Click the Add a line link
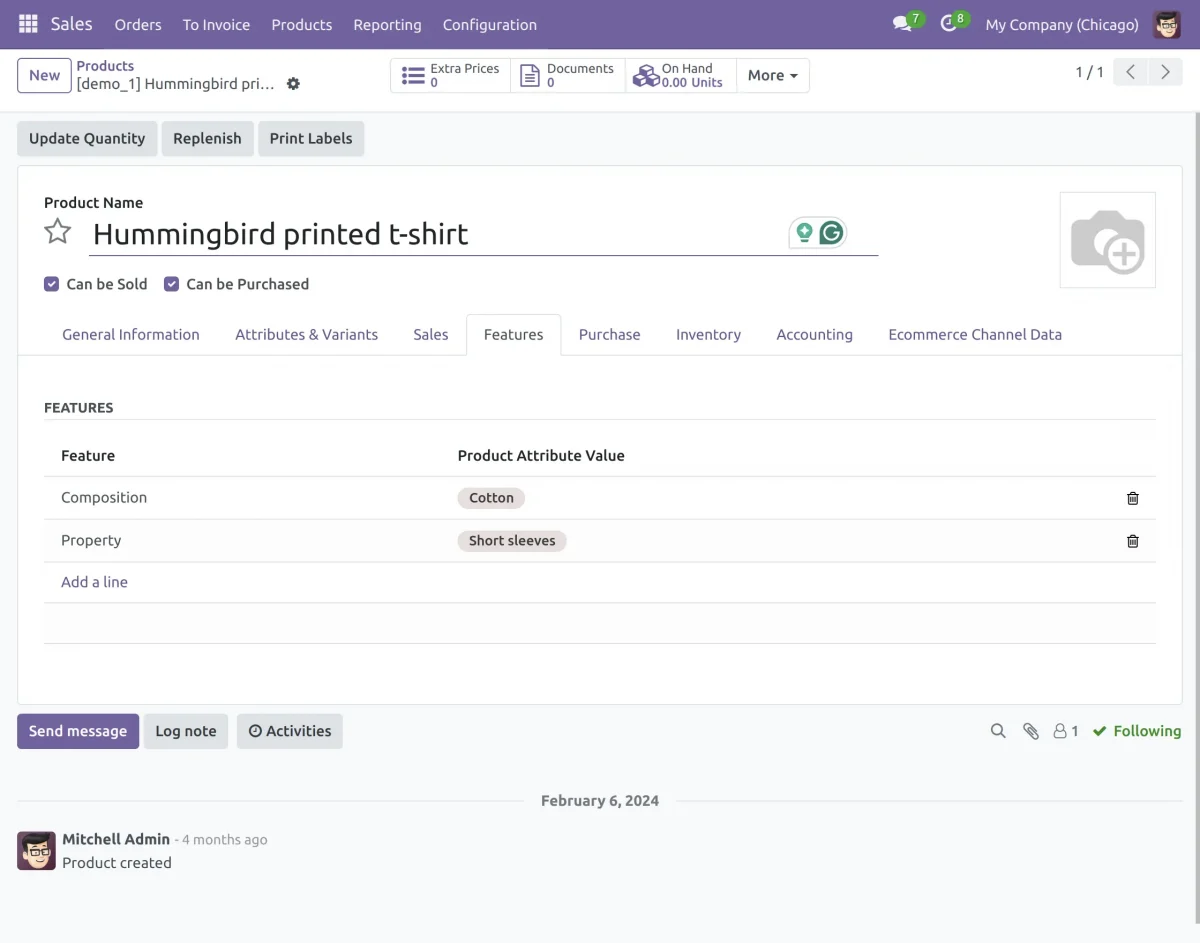Image resolution: width=1200 pixels, height=943 pixels. 94,581
